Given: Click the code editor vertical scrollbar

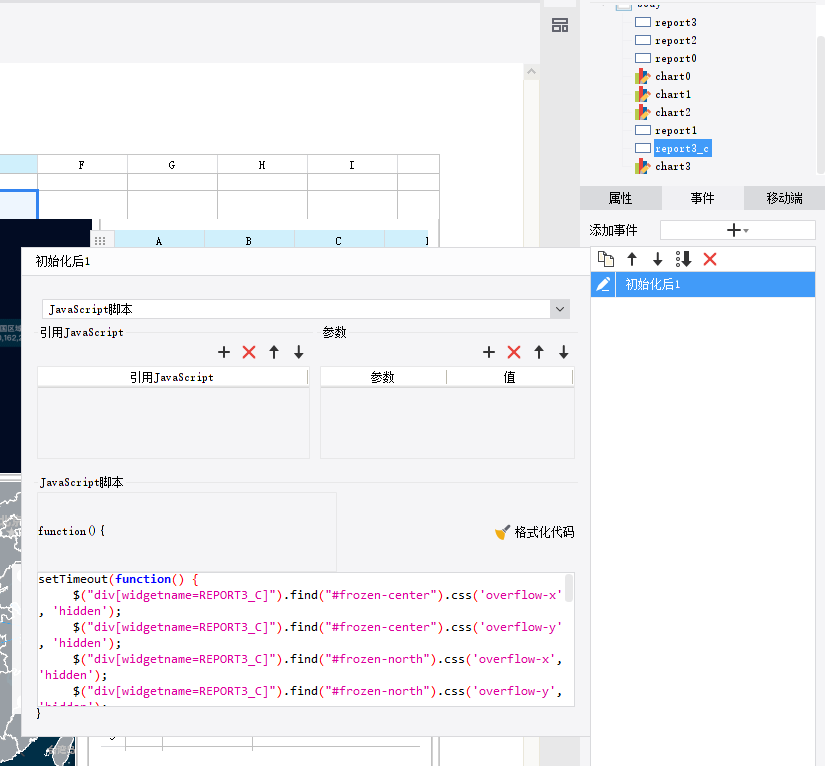Looking at the screenshot, I should [569, 587].
